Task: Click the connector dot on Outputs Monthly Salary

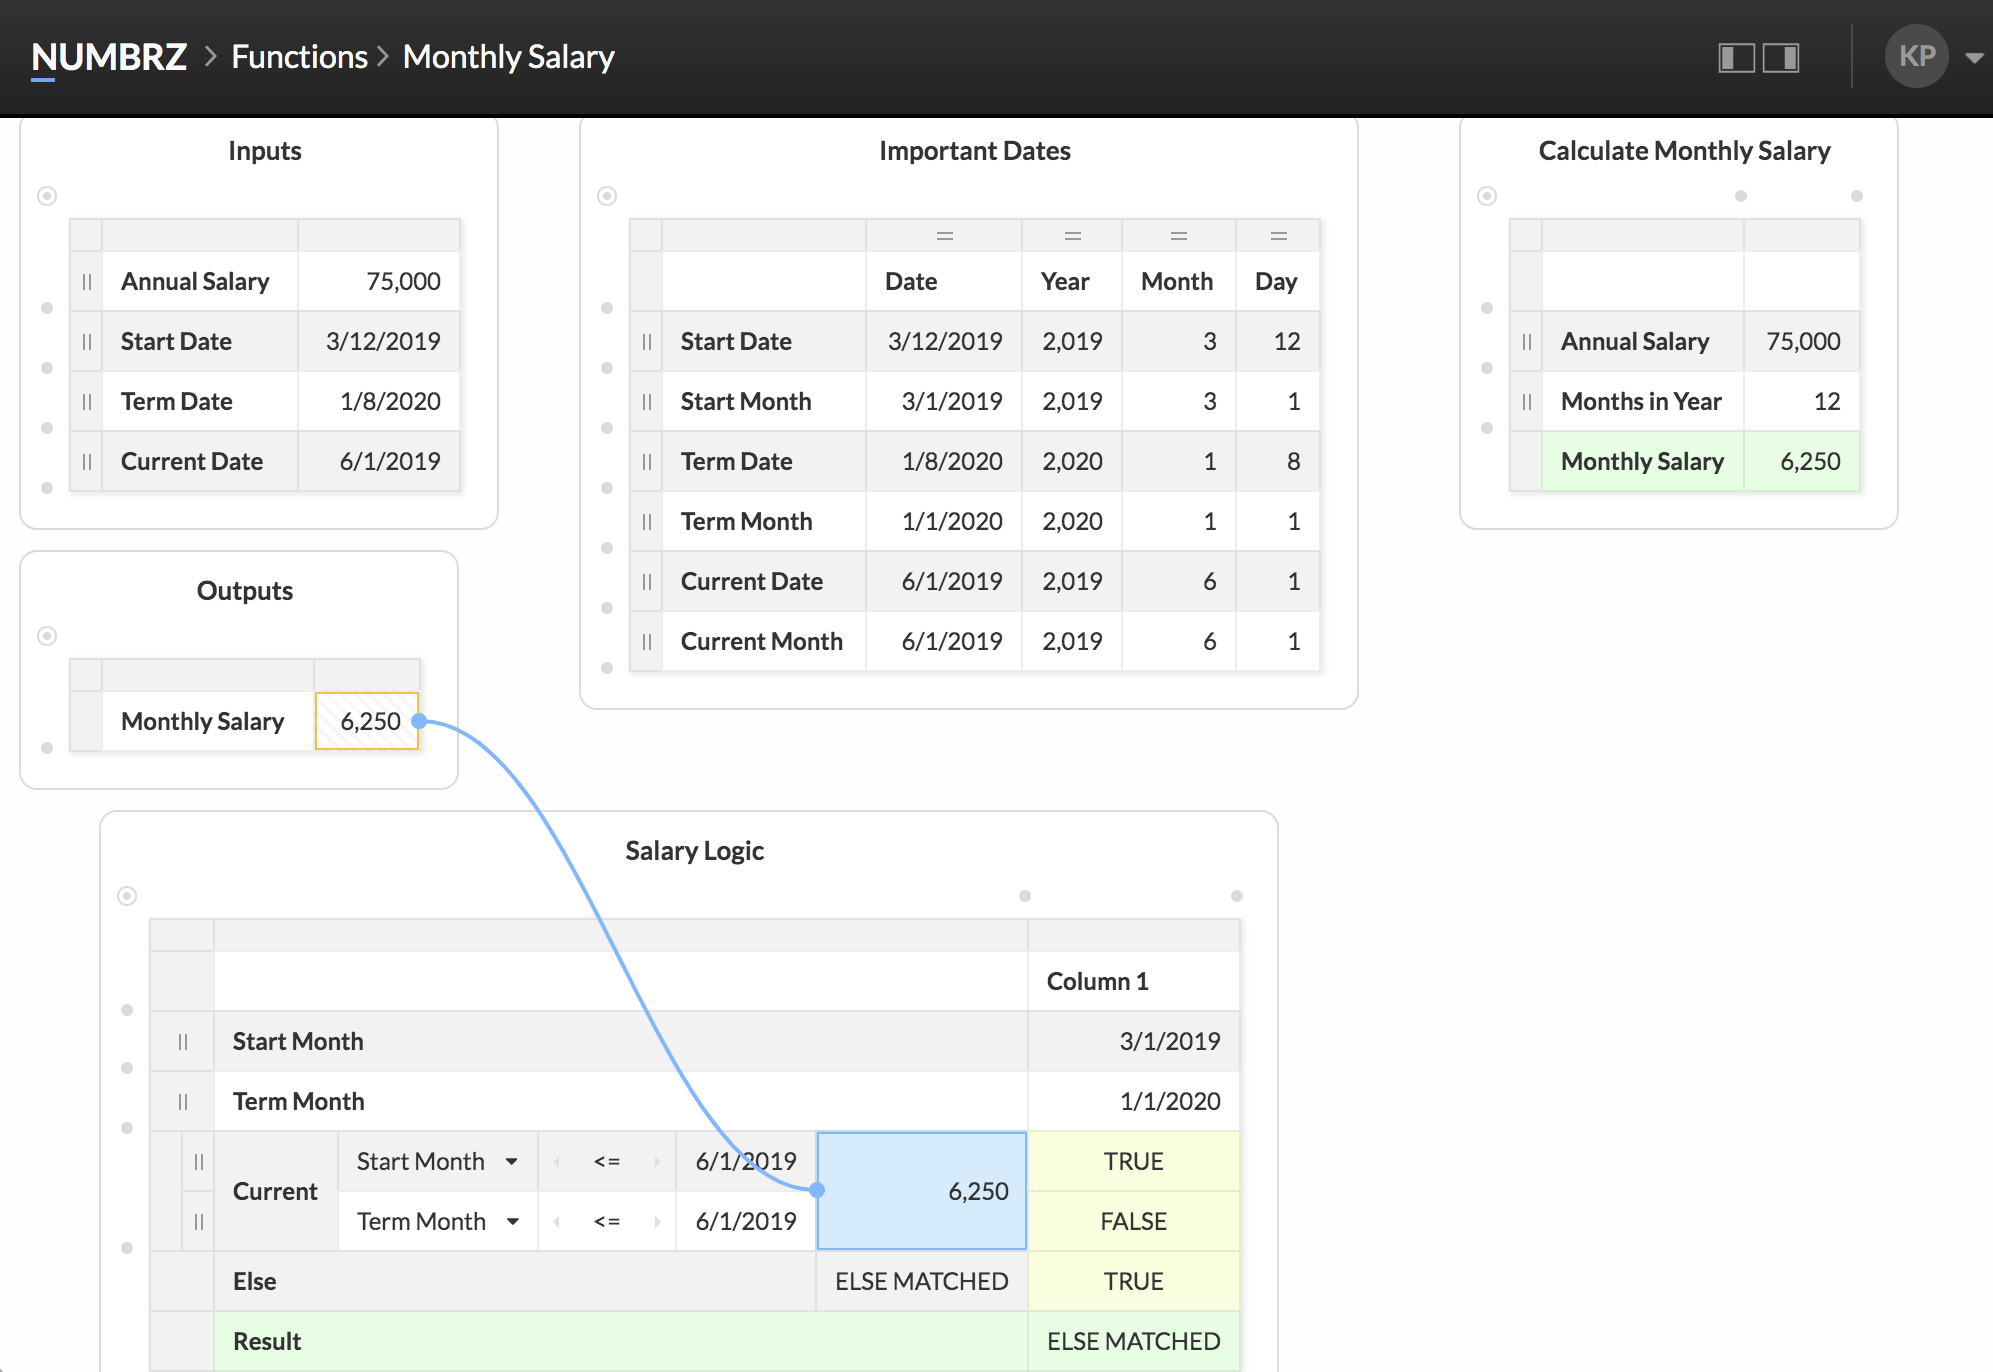Action: pyautogui.click(x=419, y=721)
